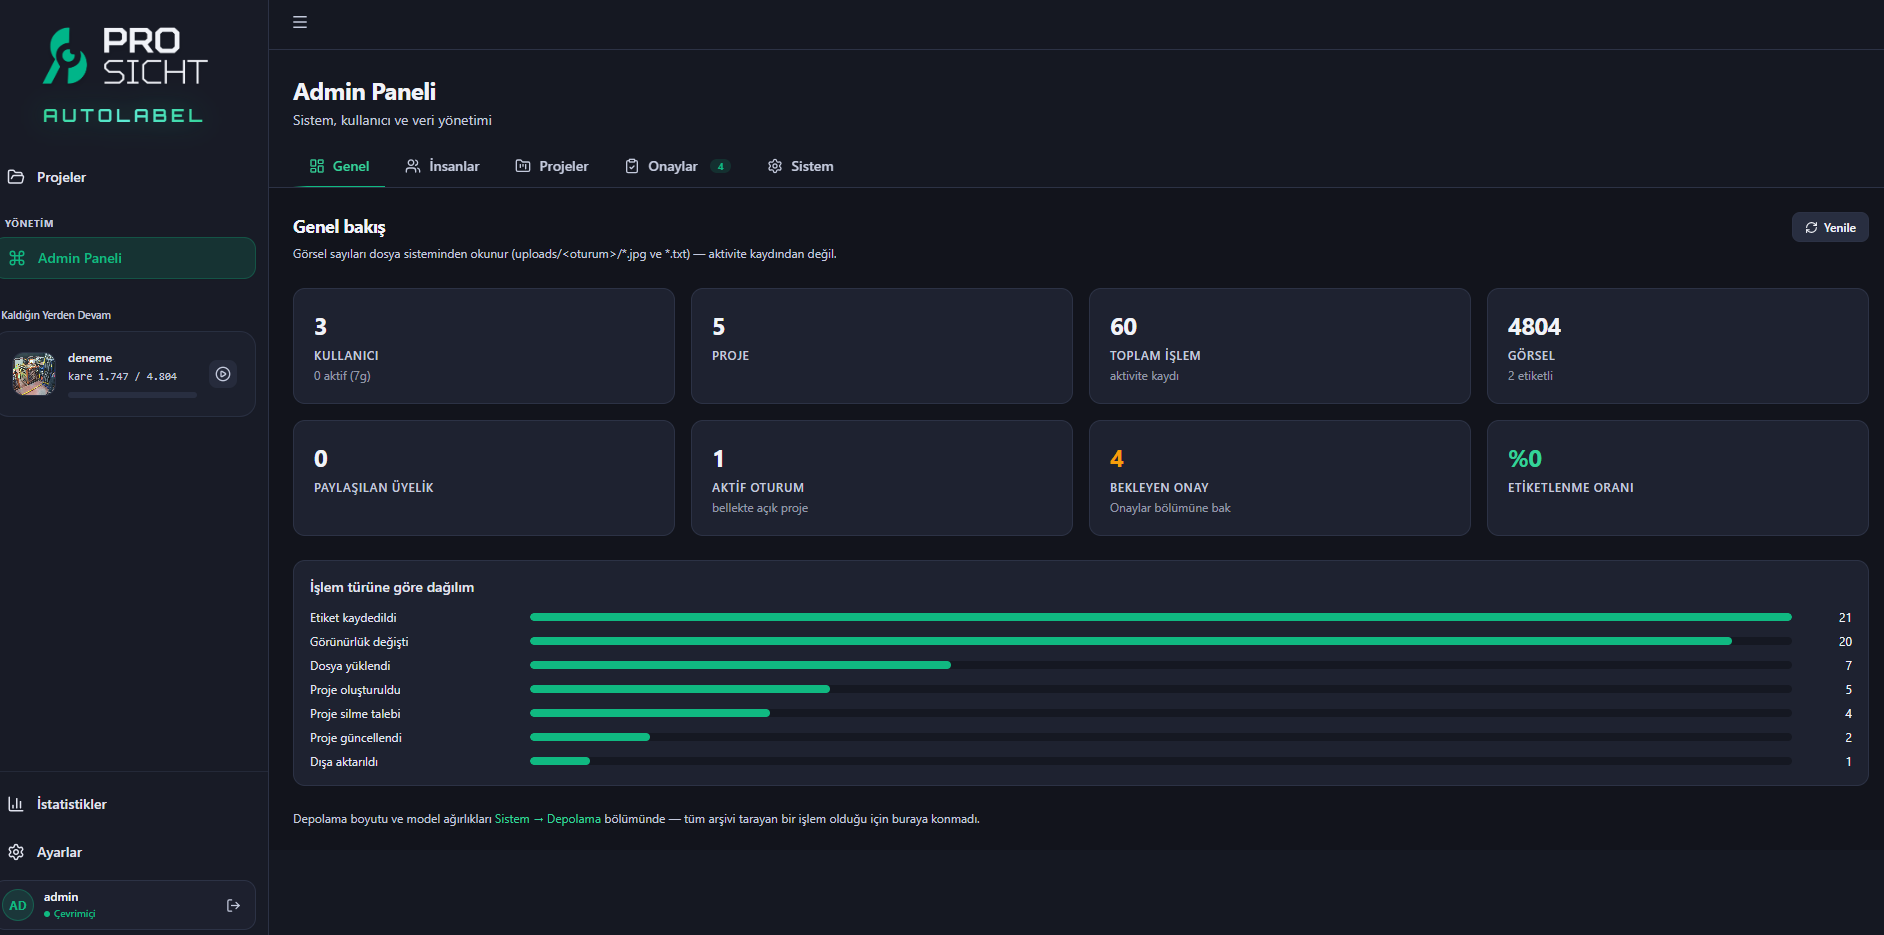Open Admin Paneli in the sidebar
Viewport: 1884px width, 935px height.
click(128, 258)
